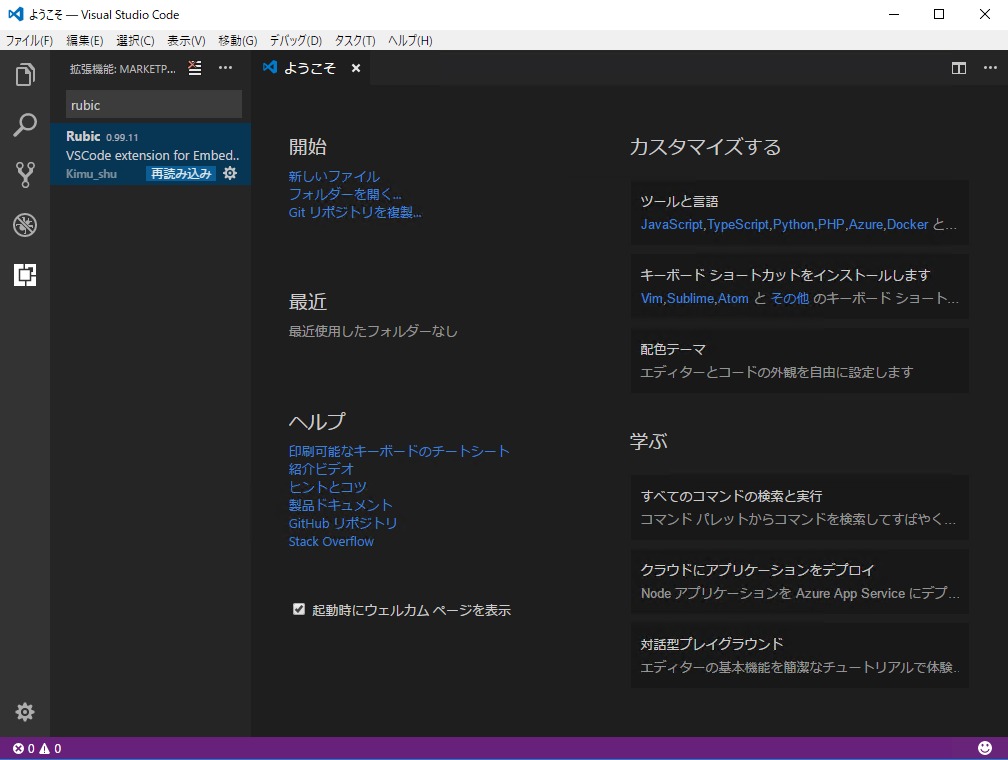Toggle 起動時にウェルカム ページを表示 checkbox
The height and width of the screenshot is (760, 1008).
(x=298, y=609)
